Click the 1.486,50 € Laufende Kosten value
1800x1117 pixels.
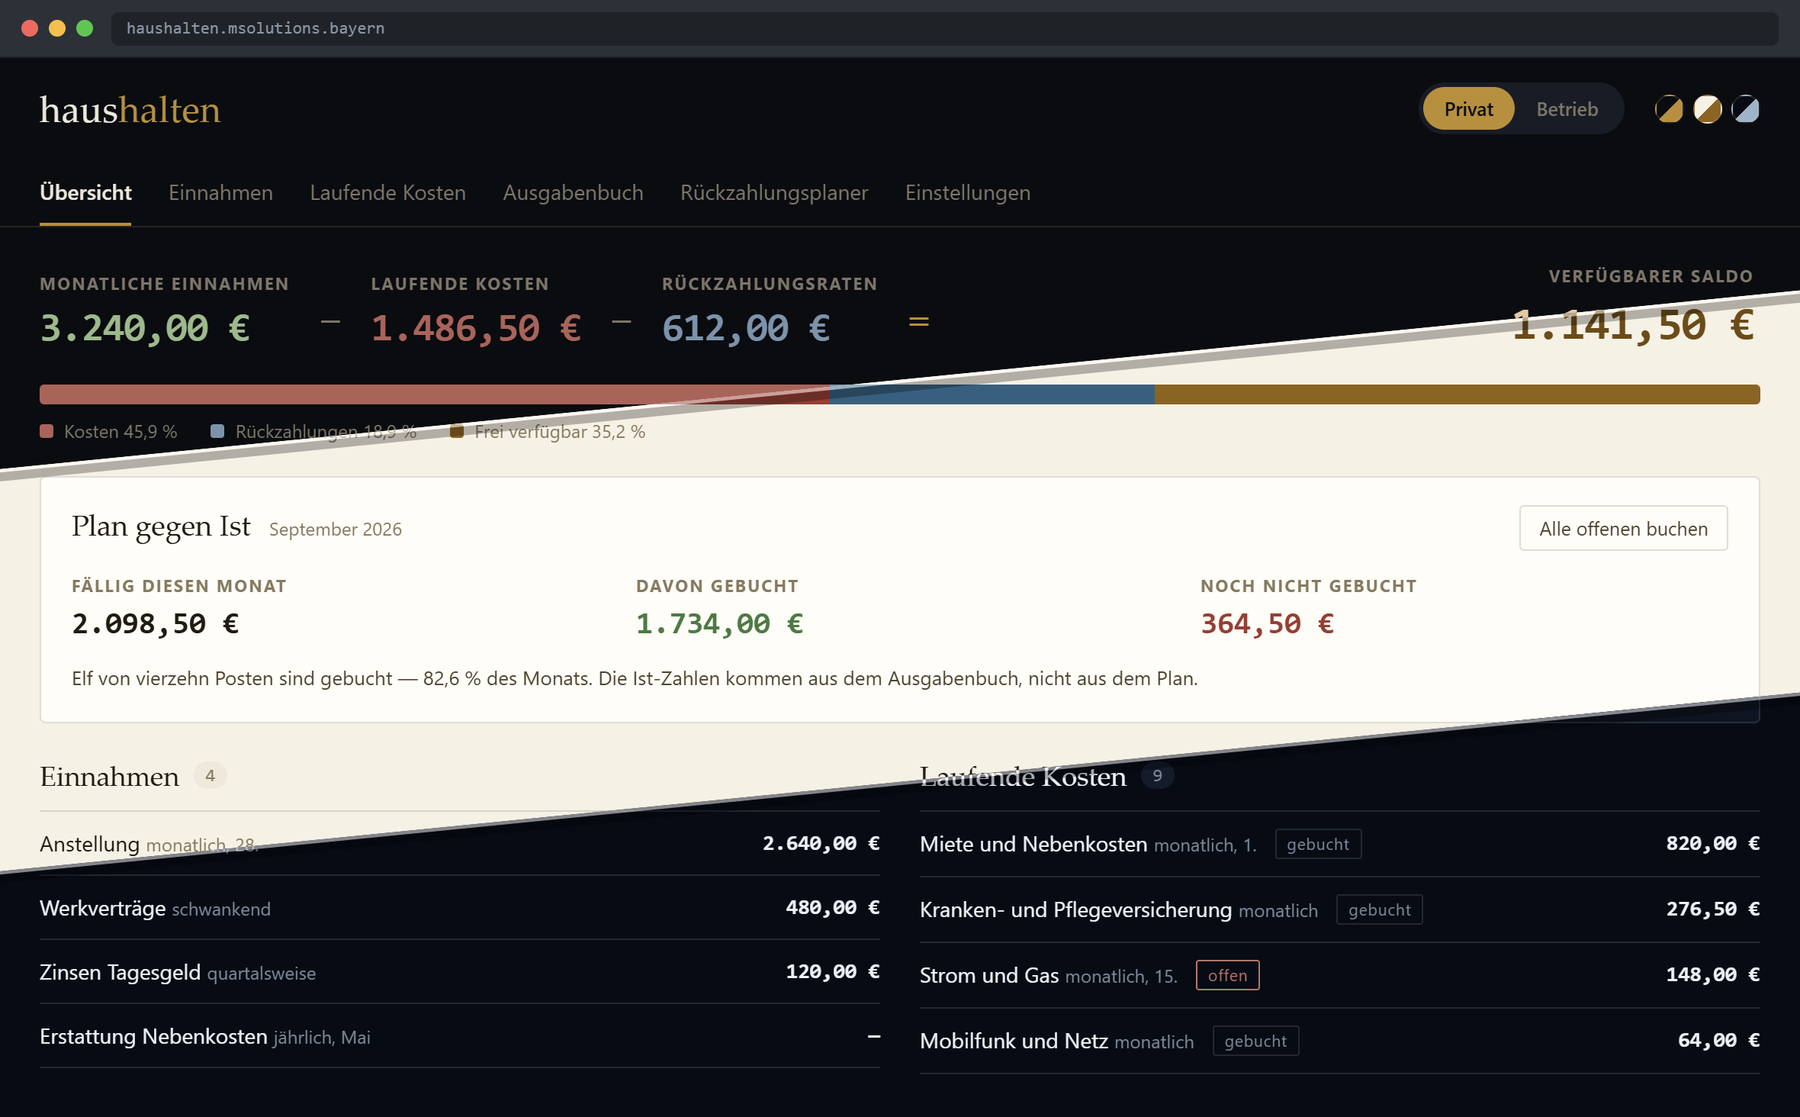coord(476,328)
